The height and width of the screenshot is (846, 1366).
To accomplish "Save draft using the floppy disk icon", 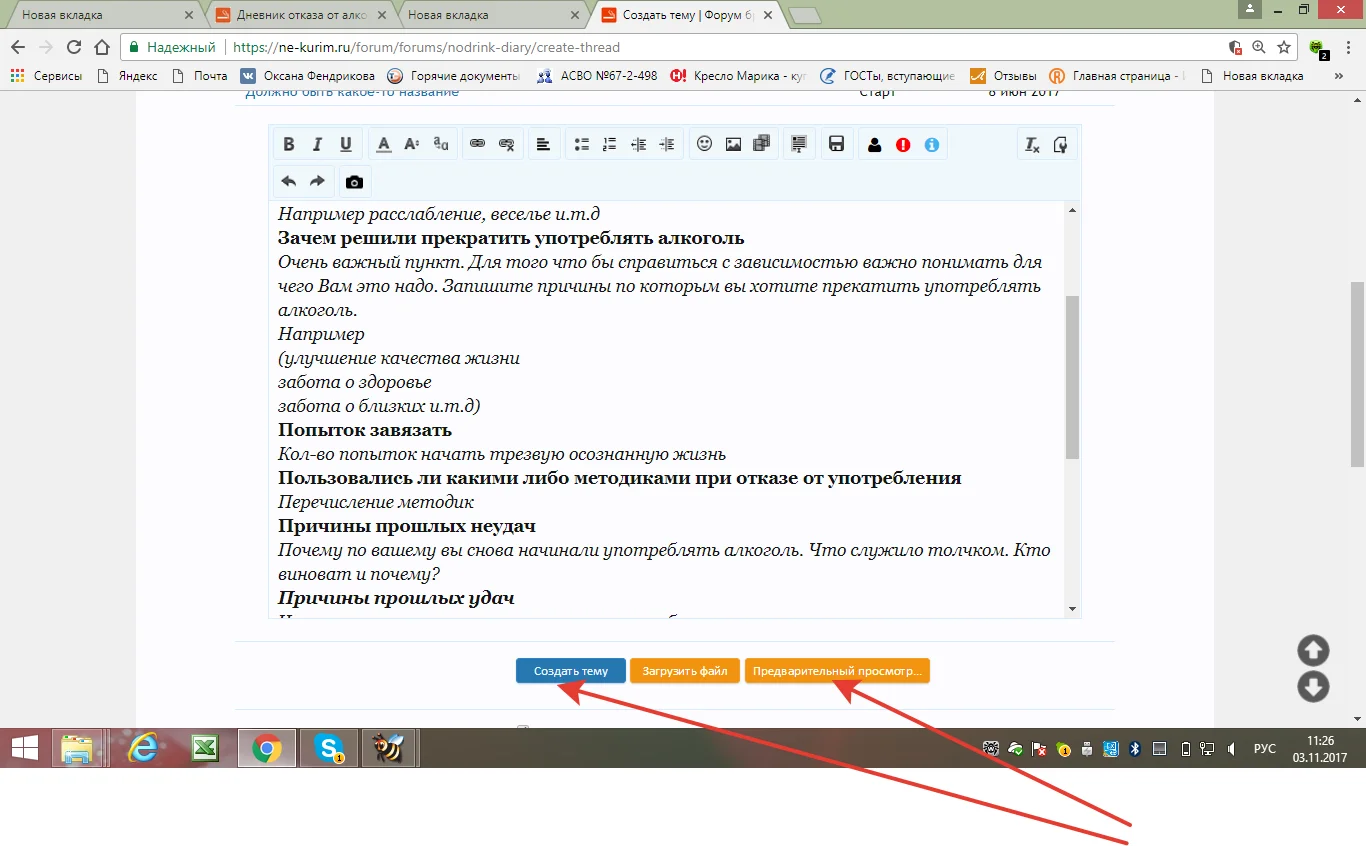I will point(837,144).
